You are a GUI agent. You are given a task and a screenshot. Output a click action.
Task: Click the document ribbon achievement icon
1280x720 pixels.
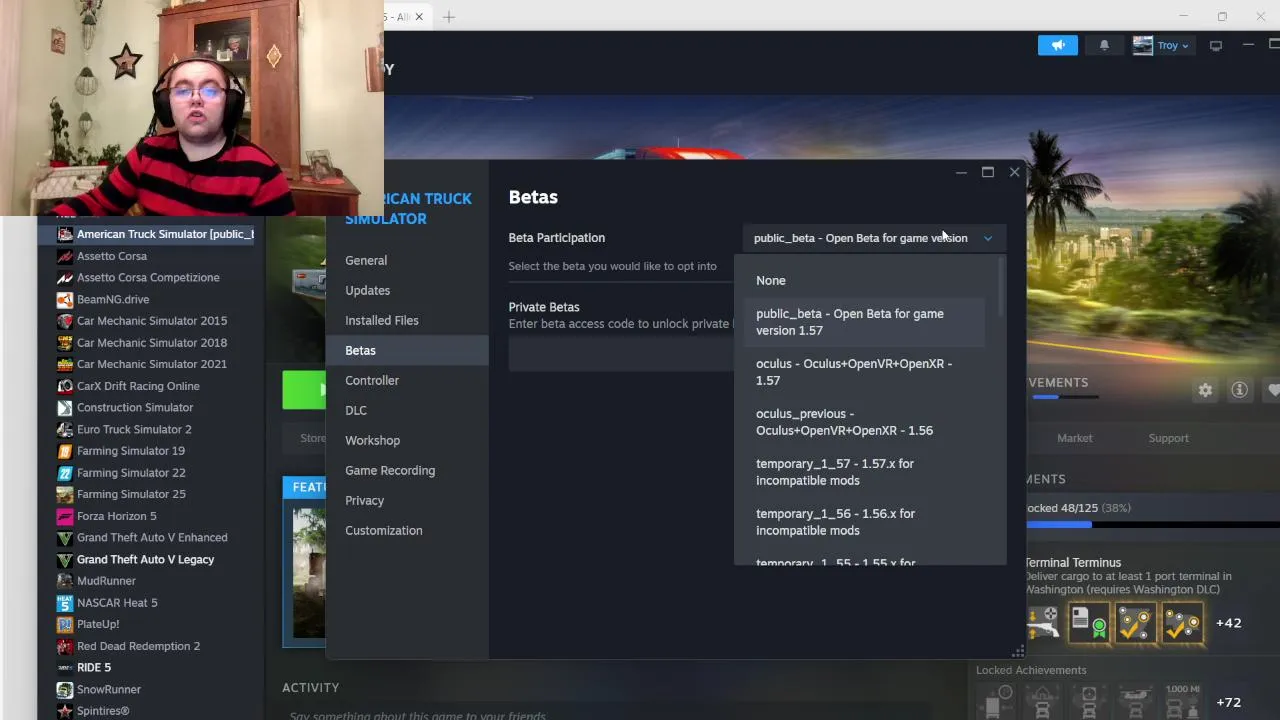coord(1089,624)
